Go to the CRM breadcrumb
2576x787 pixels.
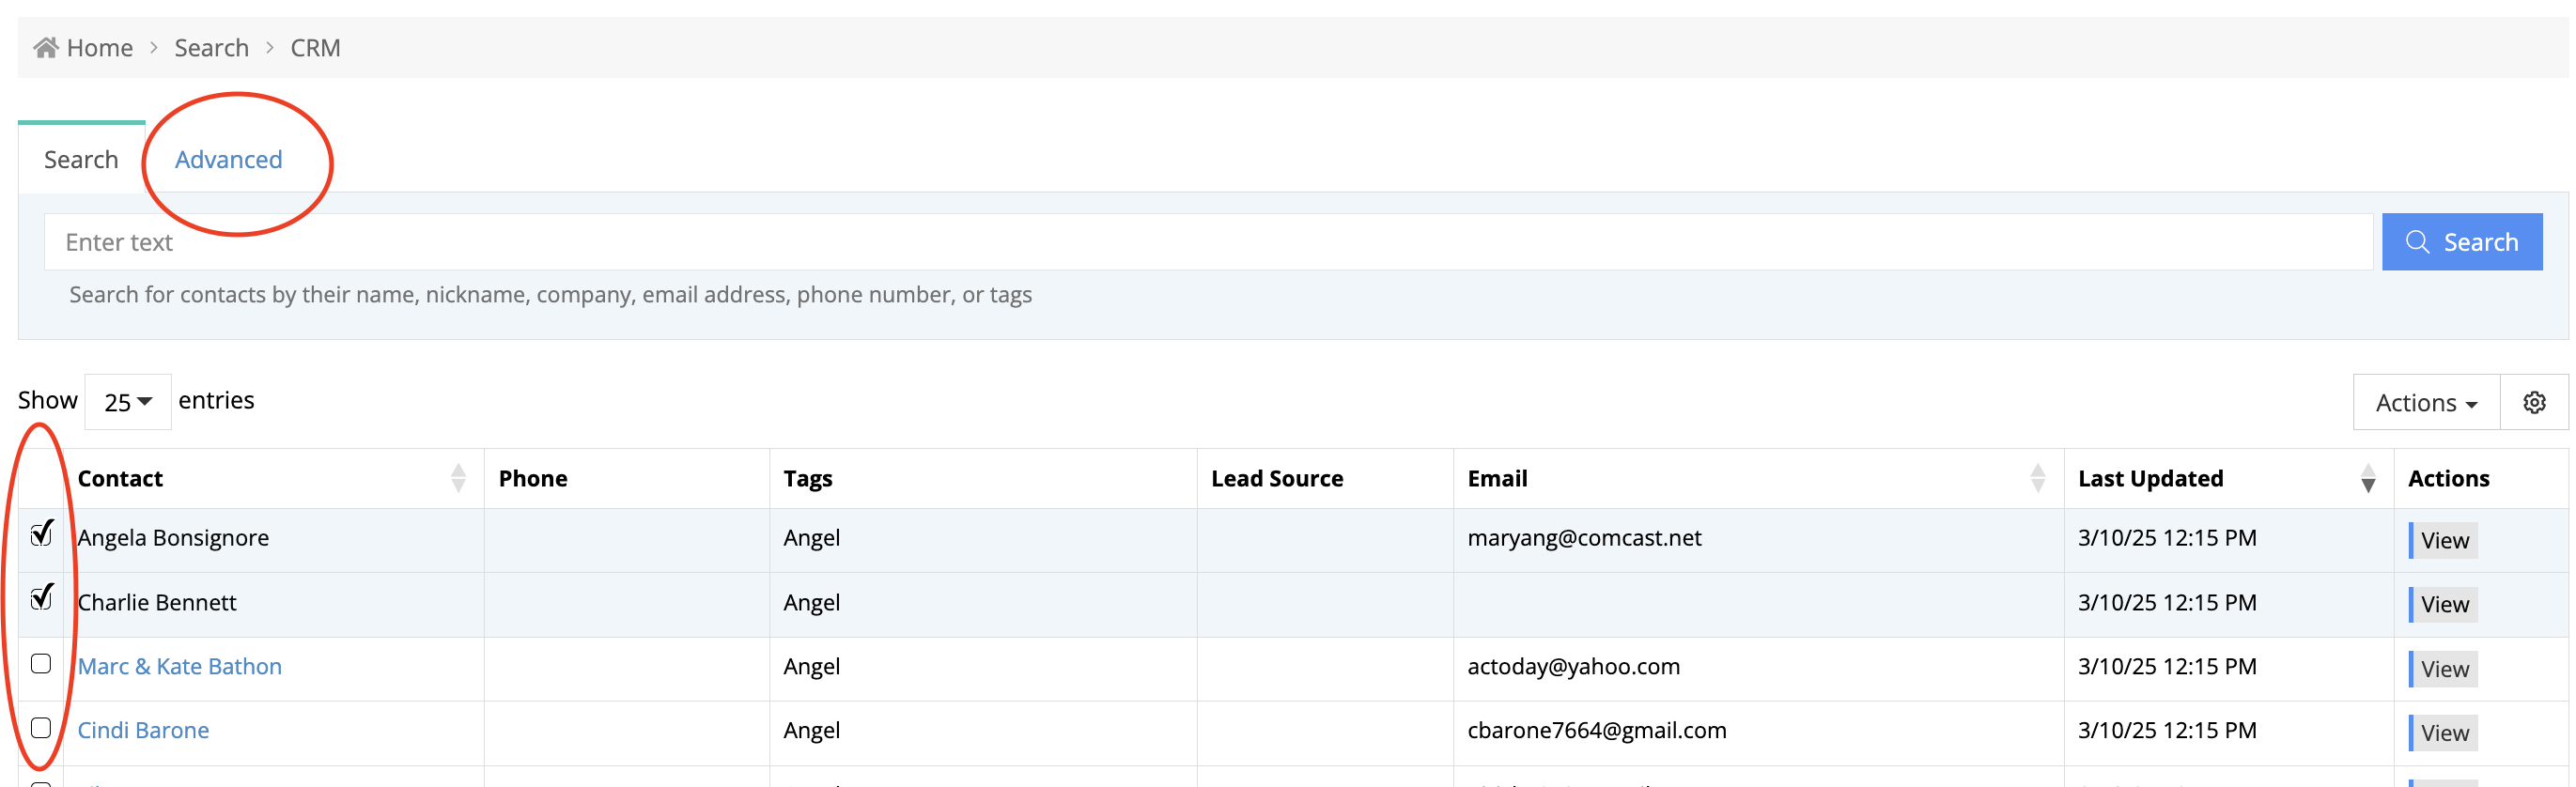pos(315,47)
